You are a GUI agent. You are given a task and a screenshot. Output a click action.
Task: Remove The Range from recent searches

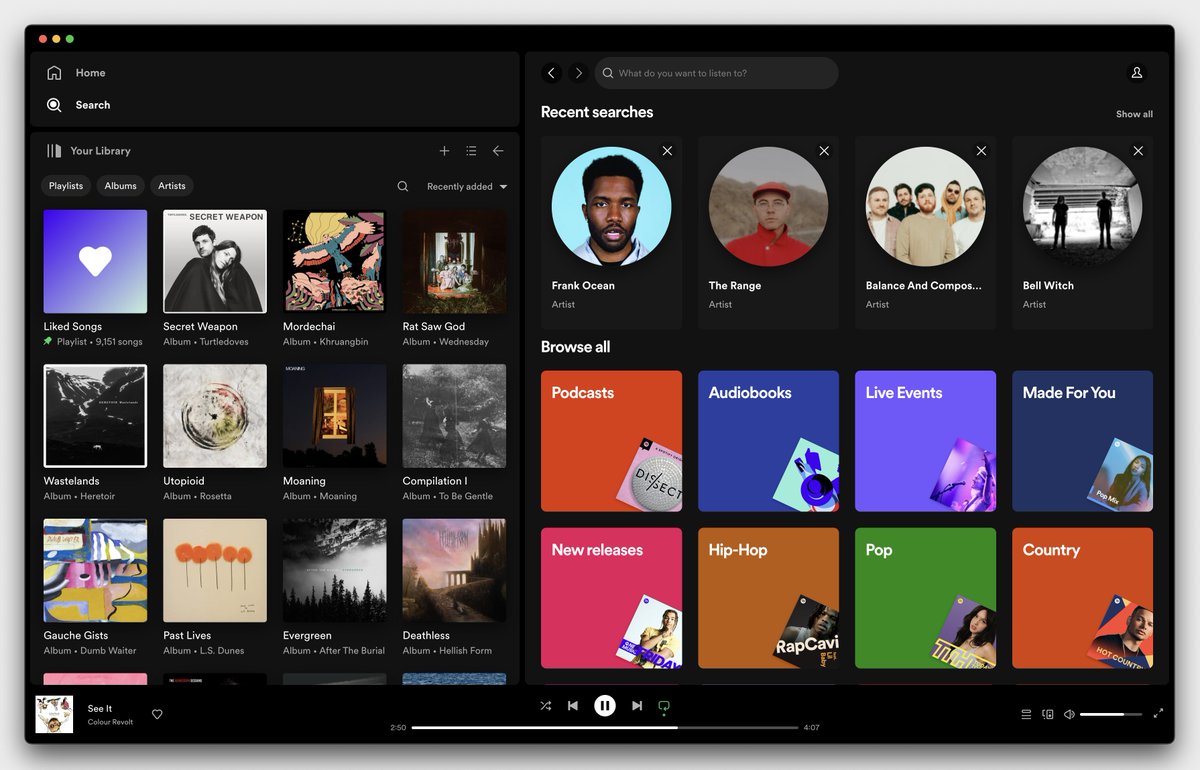(824, 151)
